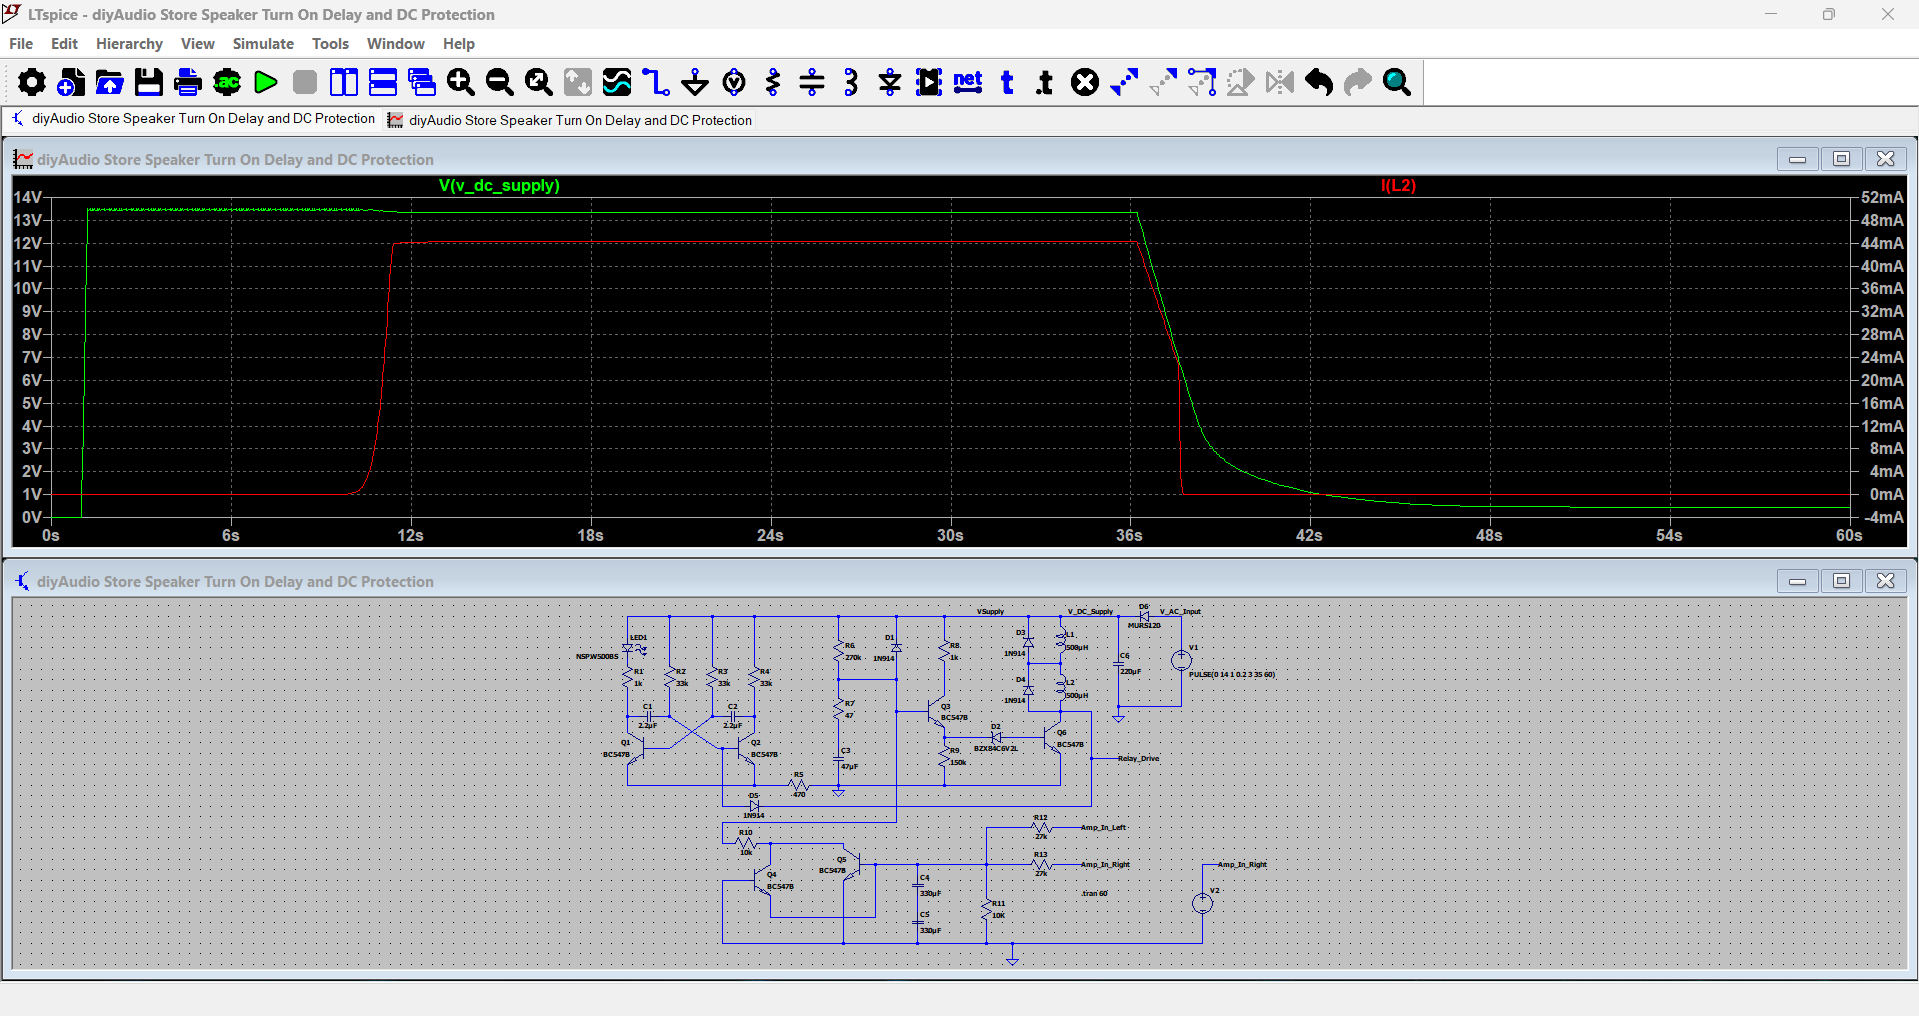This screenshot has height=1016, width=1919.
Task: Close the waveform plot sub-window
Action: coord(1885,159)
